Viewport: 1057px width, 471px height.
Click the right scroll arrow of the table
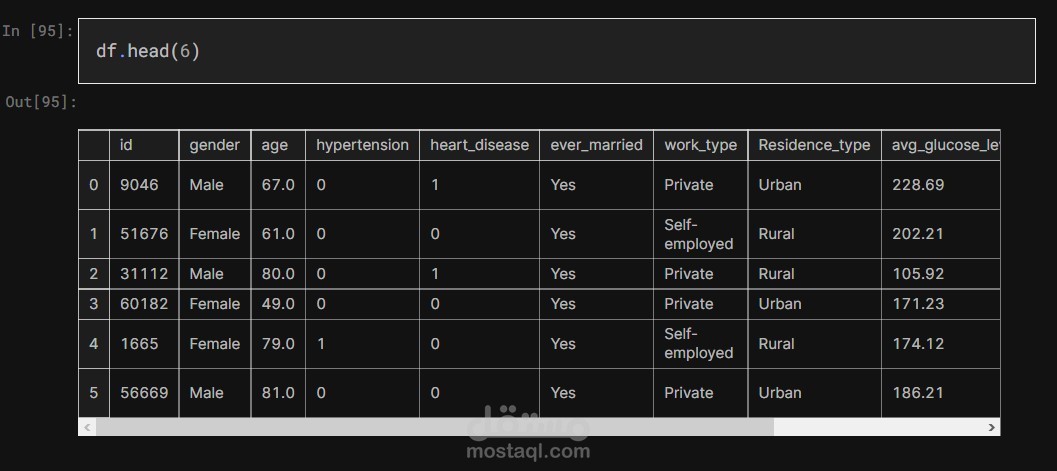pos(991,427)
